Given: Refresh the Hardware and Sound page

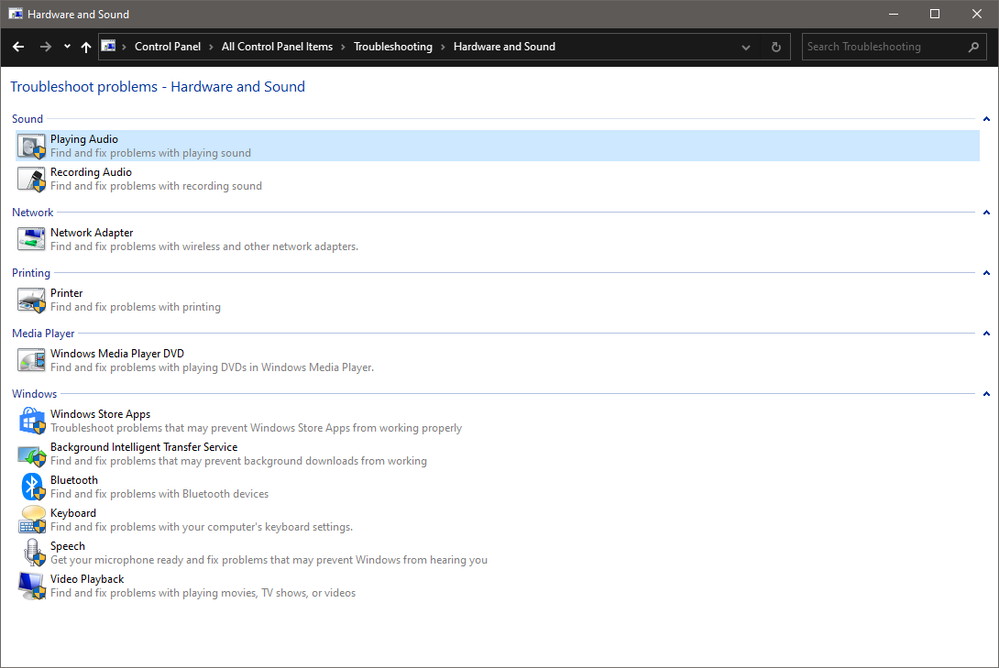Looking at the screenshot, I should click(775, 47).
